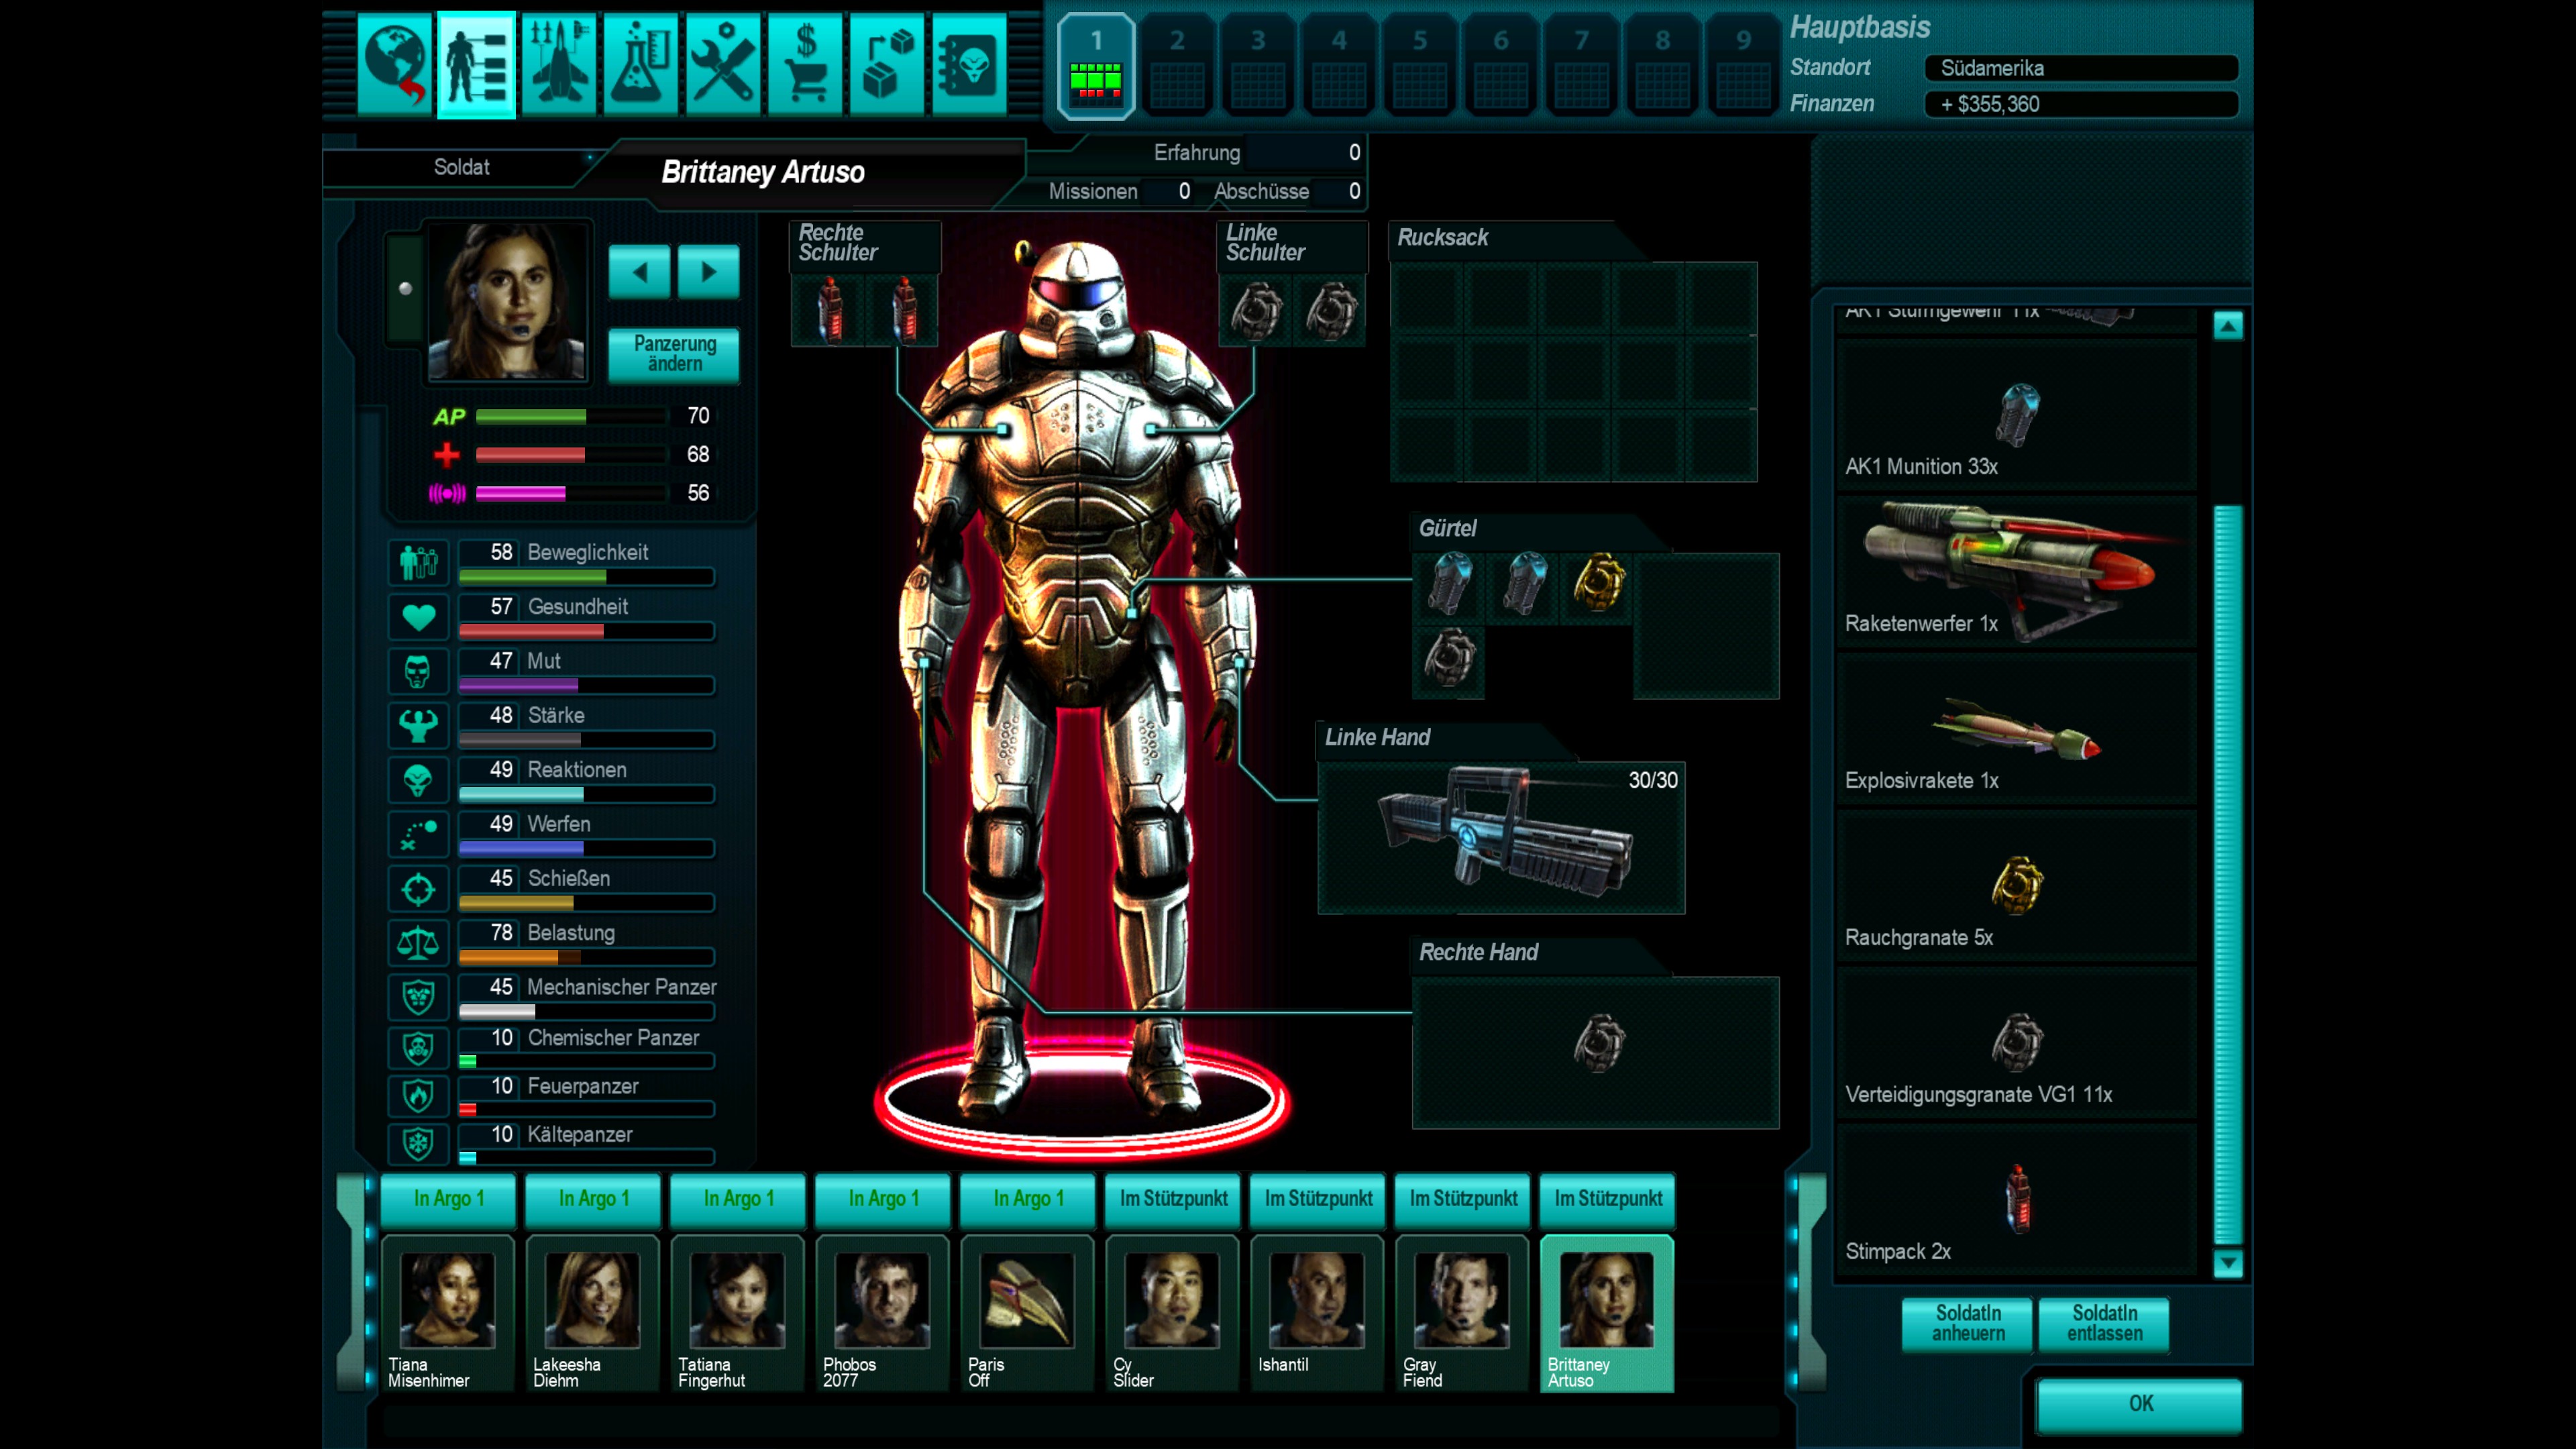Switch to base slot 1 tab
This screenshot has height=1449, width=2576.
coord(1096,67)
